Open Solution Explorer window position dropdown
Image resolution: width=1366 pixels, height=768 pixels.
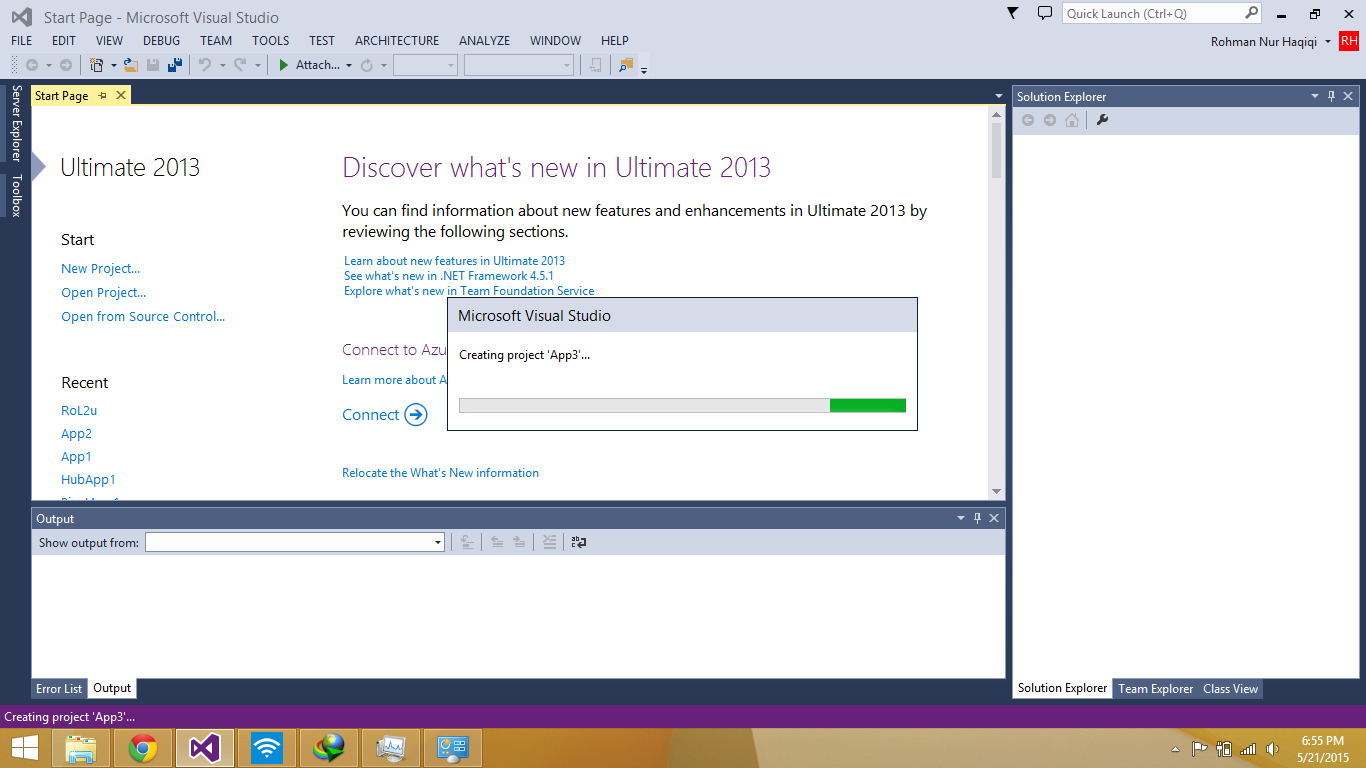point(1315,96)
